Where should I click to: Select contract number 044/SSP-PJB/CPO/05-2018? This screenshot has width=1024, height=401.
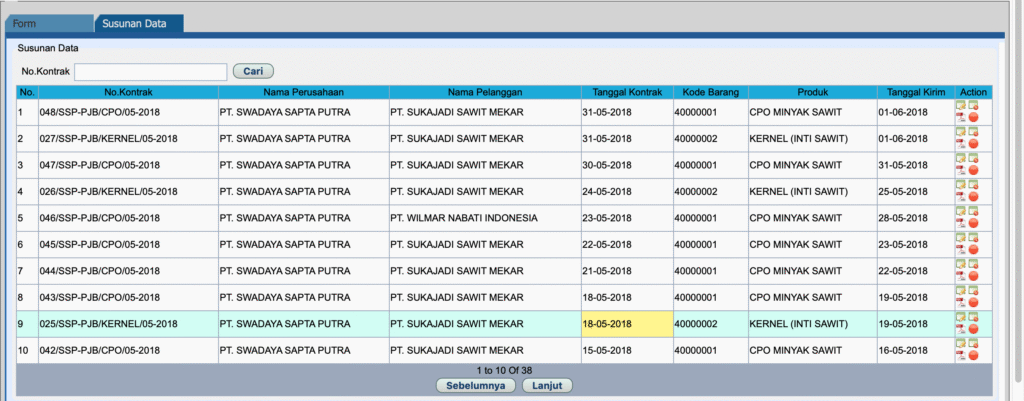[x=100, y=271]
